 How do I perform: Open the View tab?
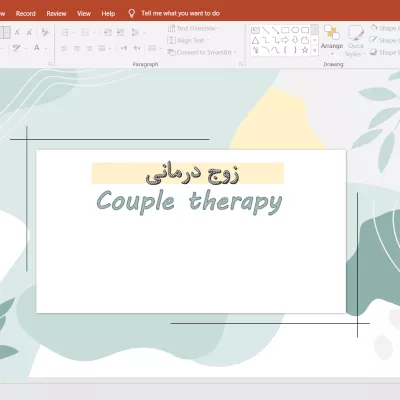(x=84, y=13)
